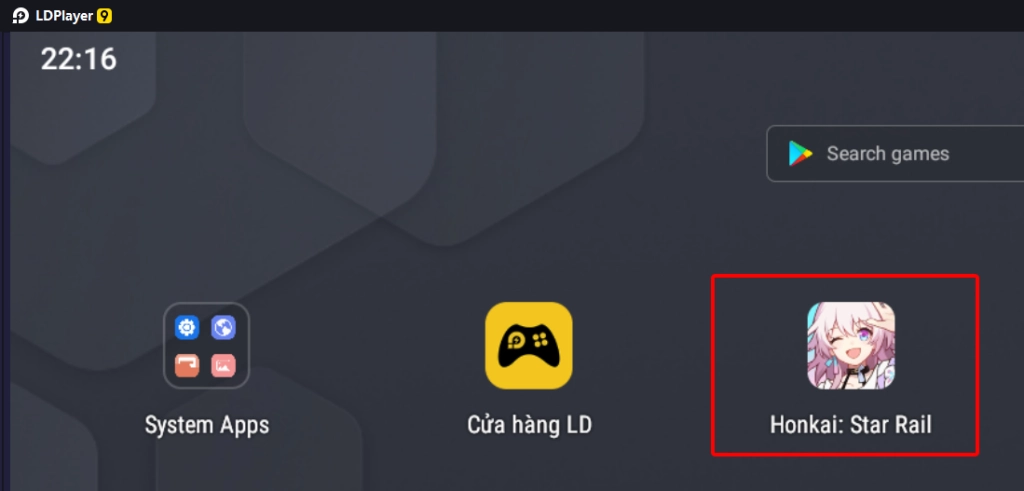Open the blue Settings gear in System Apps
The image size is (1024, 491).
click(187, 327)
